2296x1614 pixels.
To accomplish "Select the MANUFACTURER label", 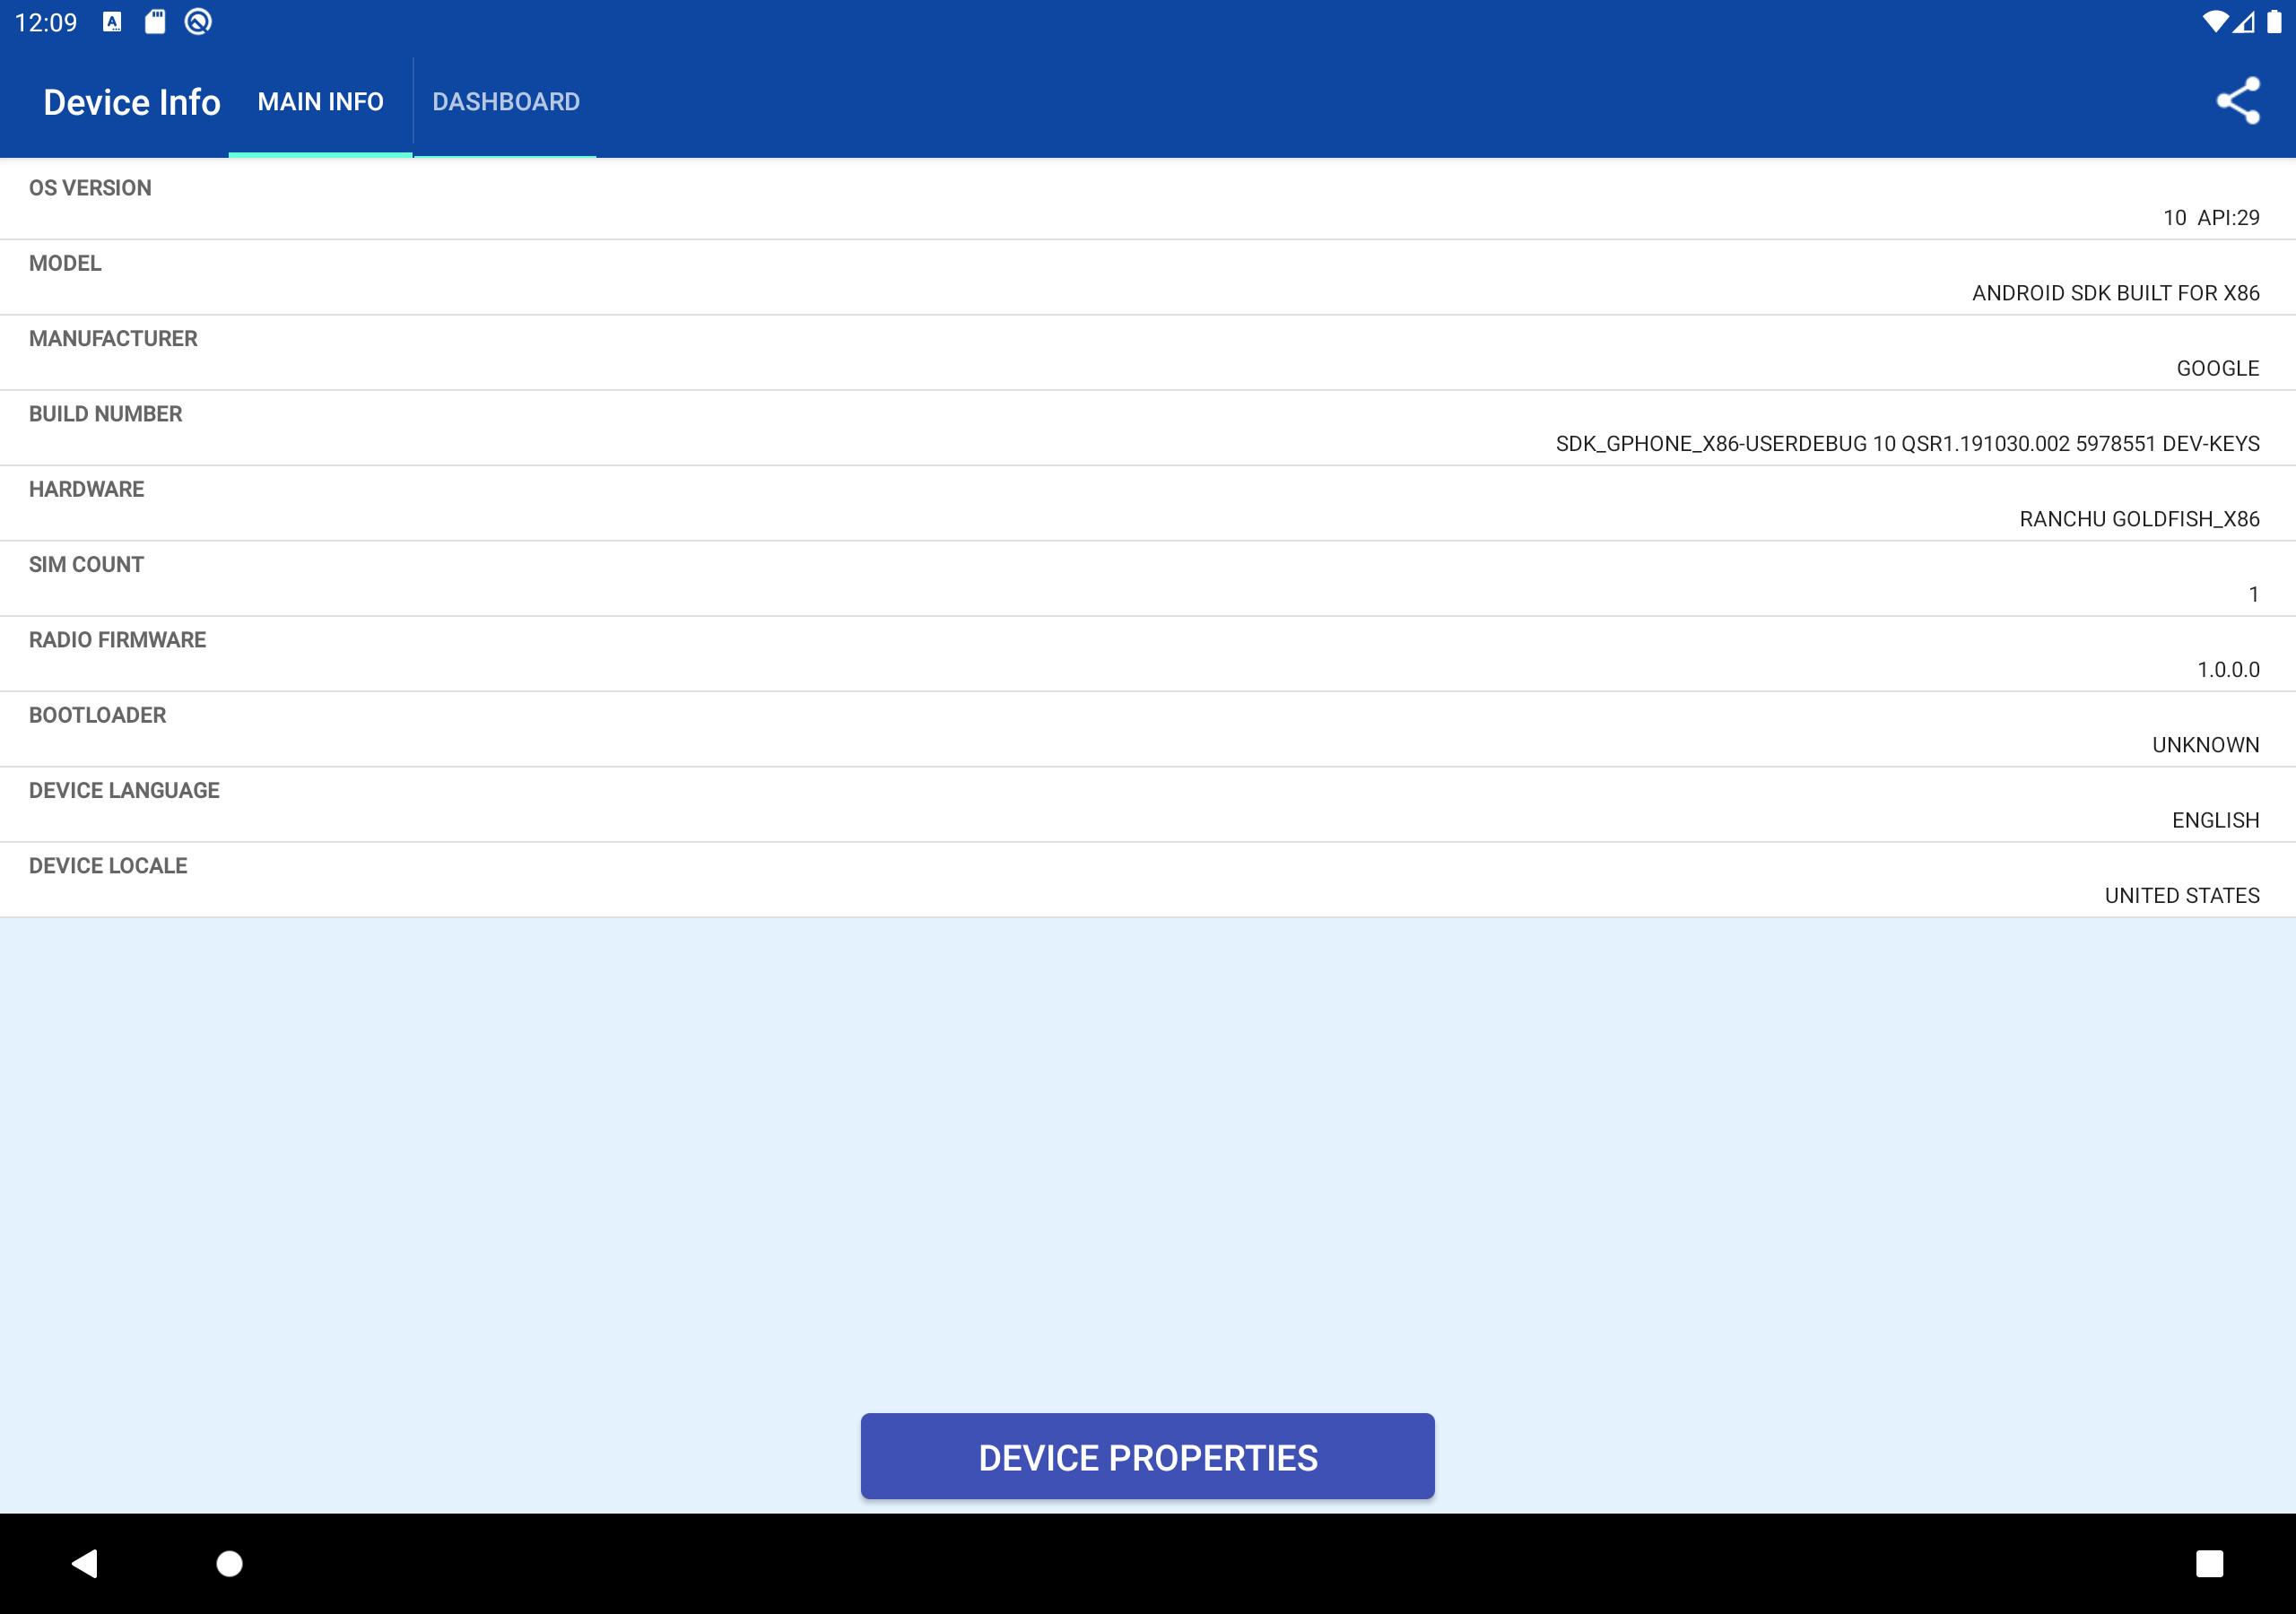I will pyautogui.click(x=113, y=339).
